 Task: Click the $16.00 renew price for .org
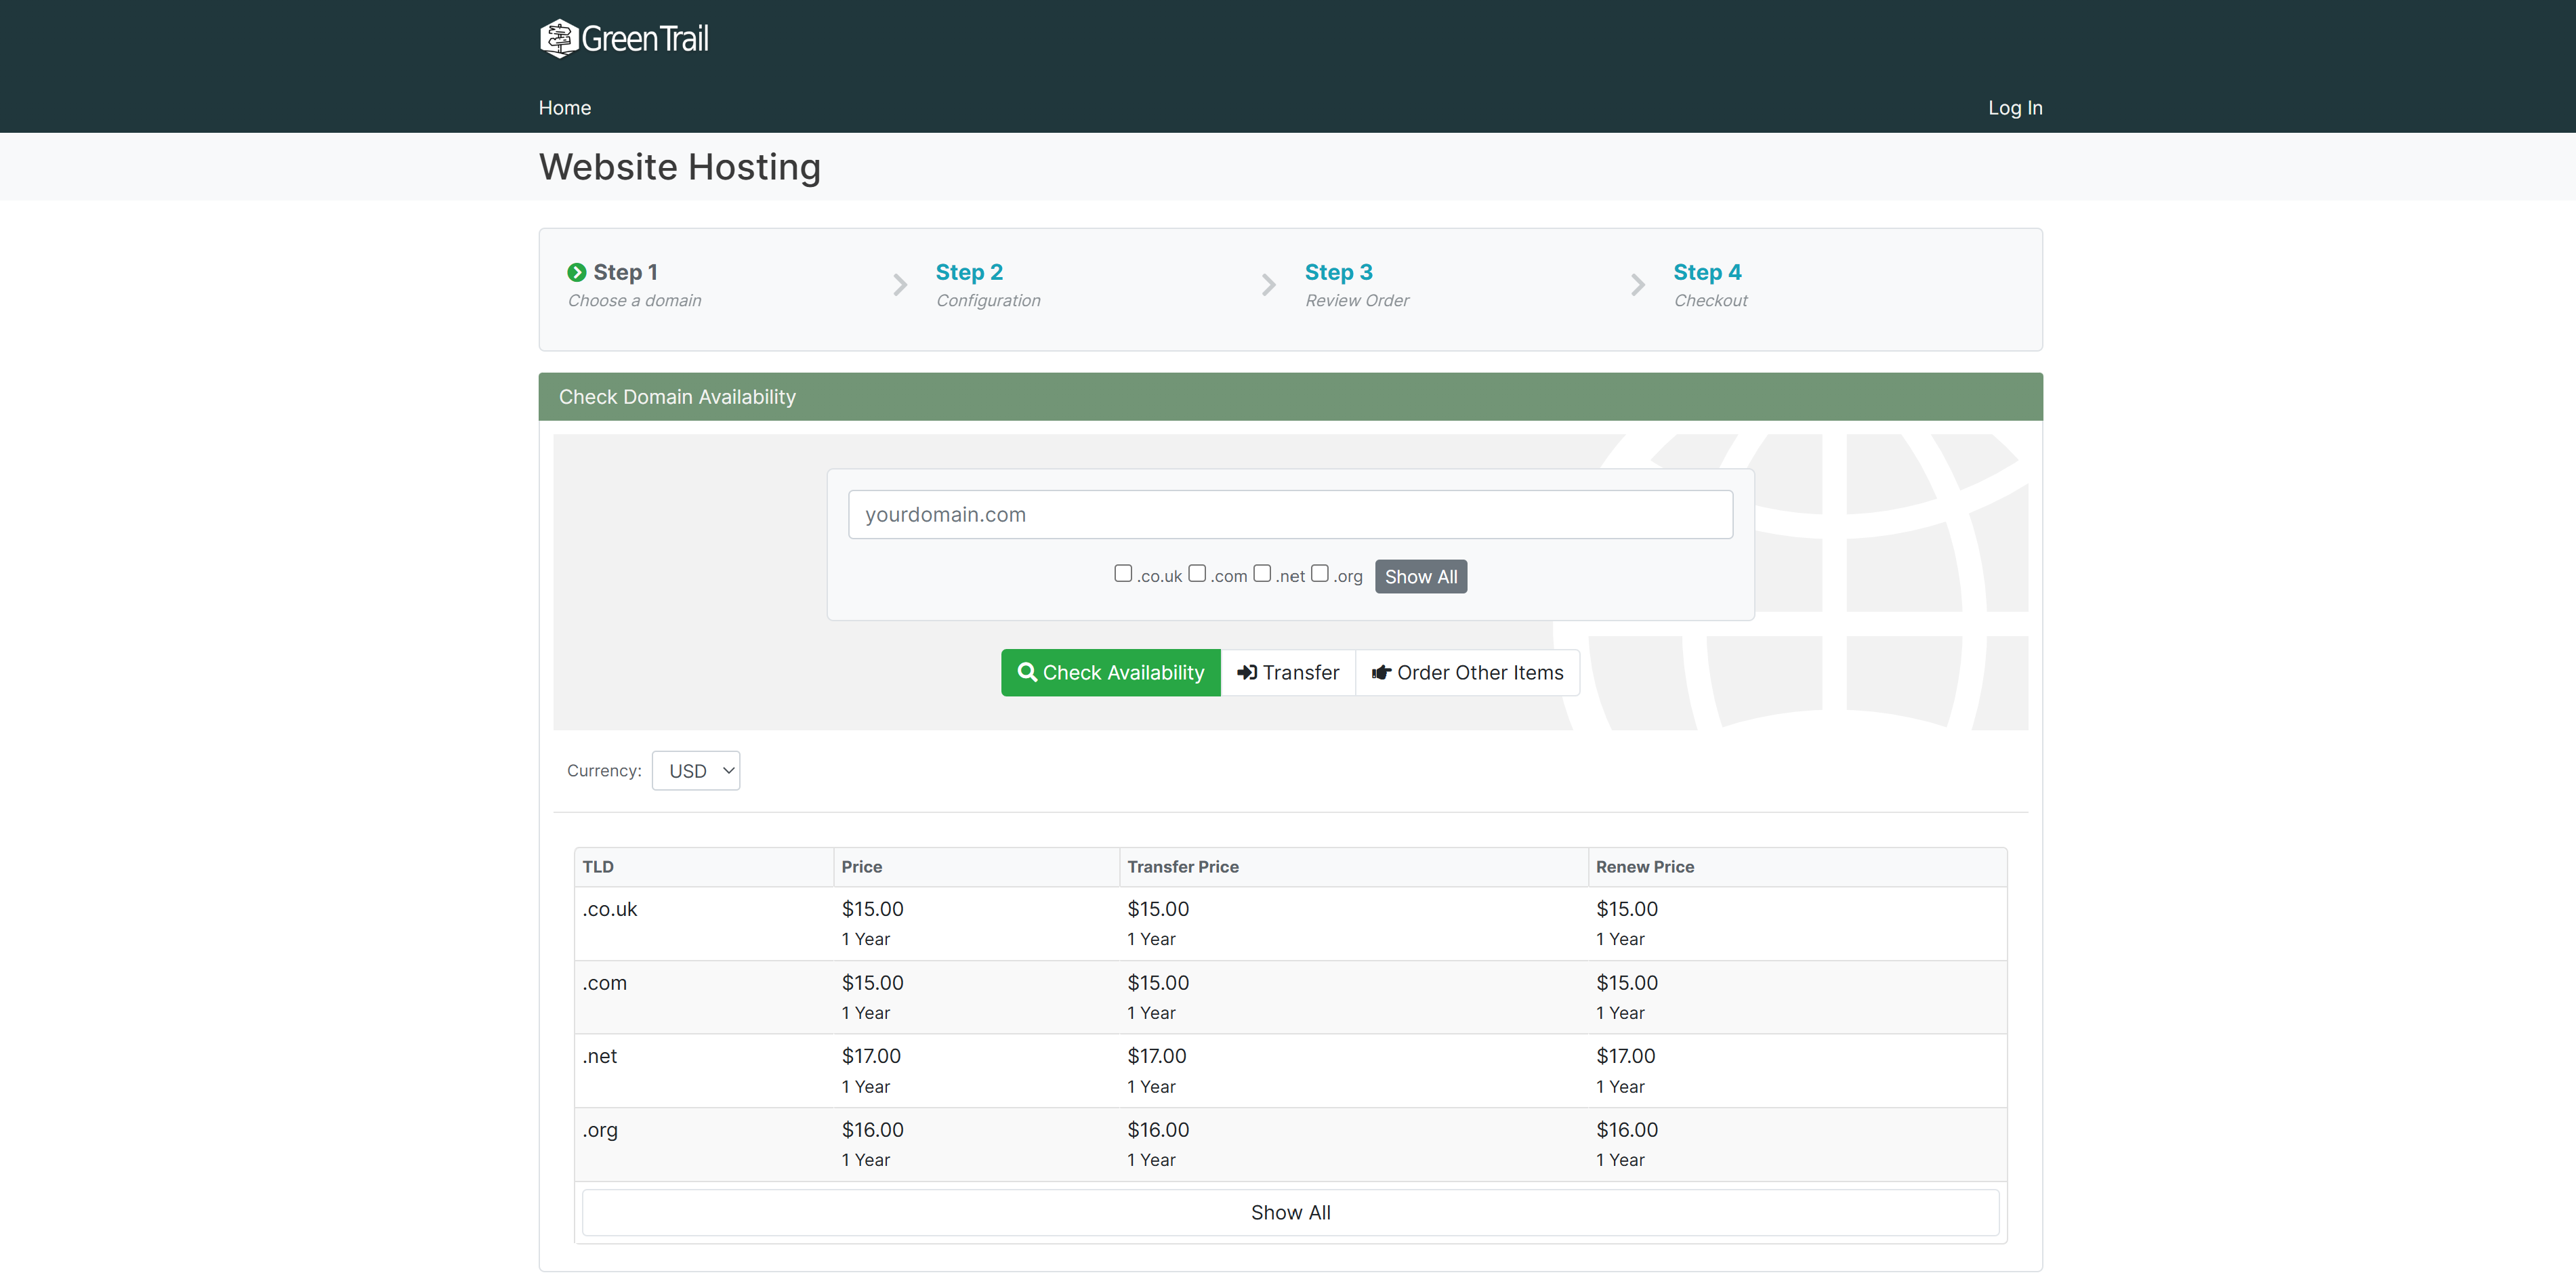(1627, 1130)
